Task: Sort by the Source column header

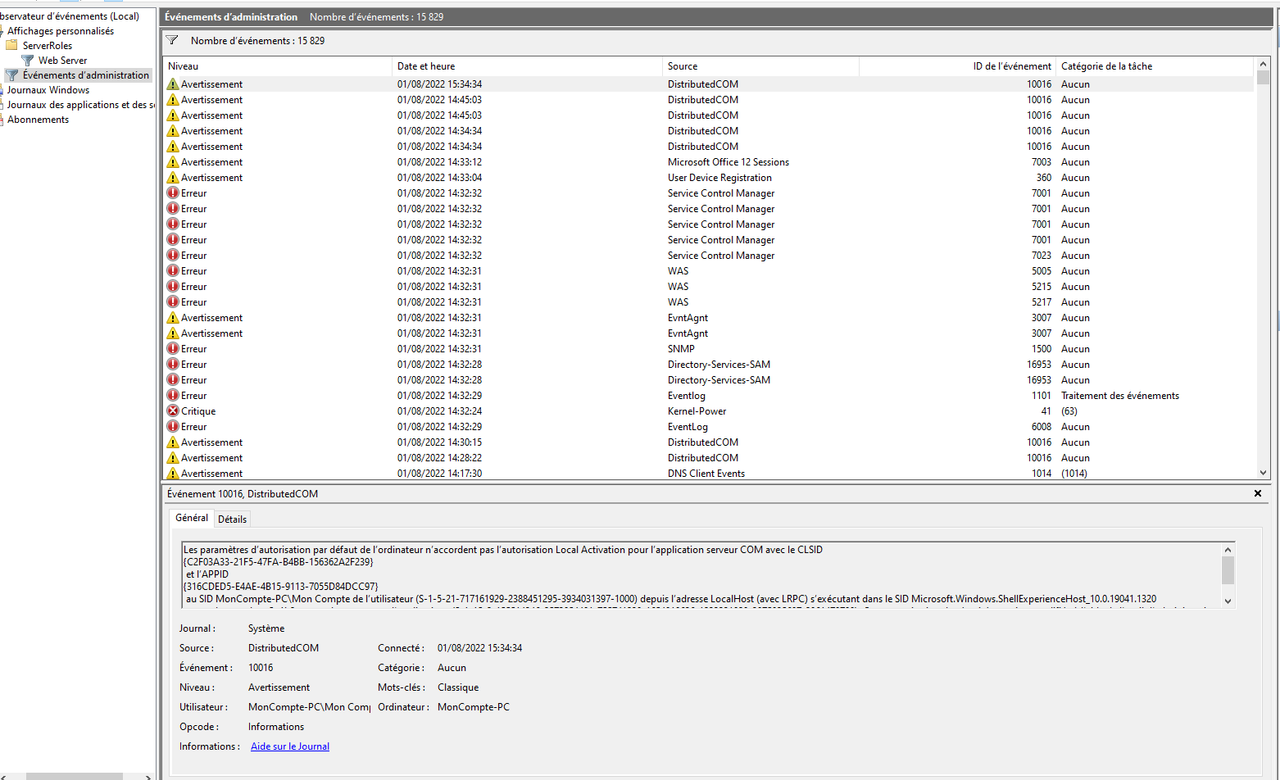Action: [x=761, y=66]
